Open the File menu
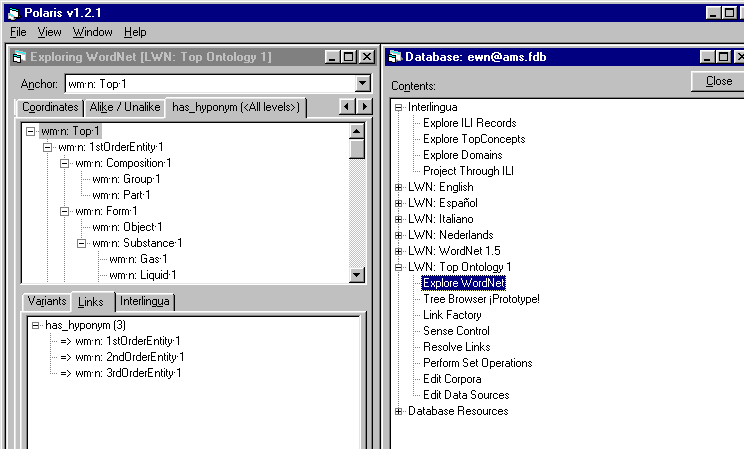 point(18,32)
